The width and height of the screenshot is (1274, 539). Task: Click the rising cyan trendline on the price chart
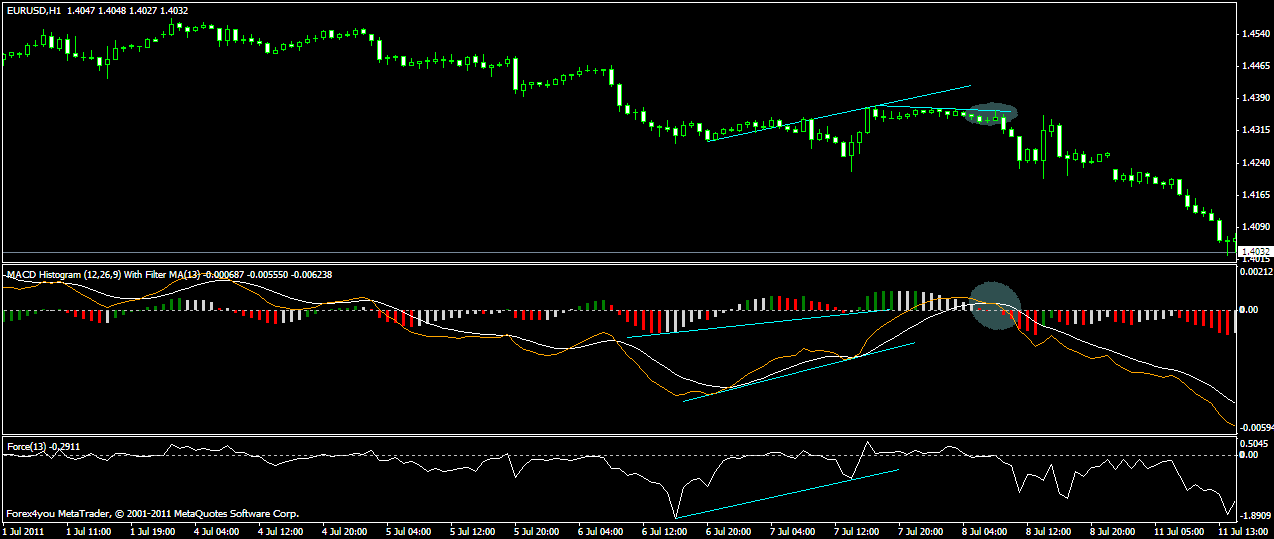(840, 113)
